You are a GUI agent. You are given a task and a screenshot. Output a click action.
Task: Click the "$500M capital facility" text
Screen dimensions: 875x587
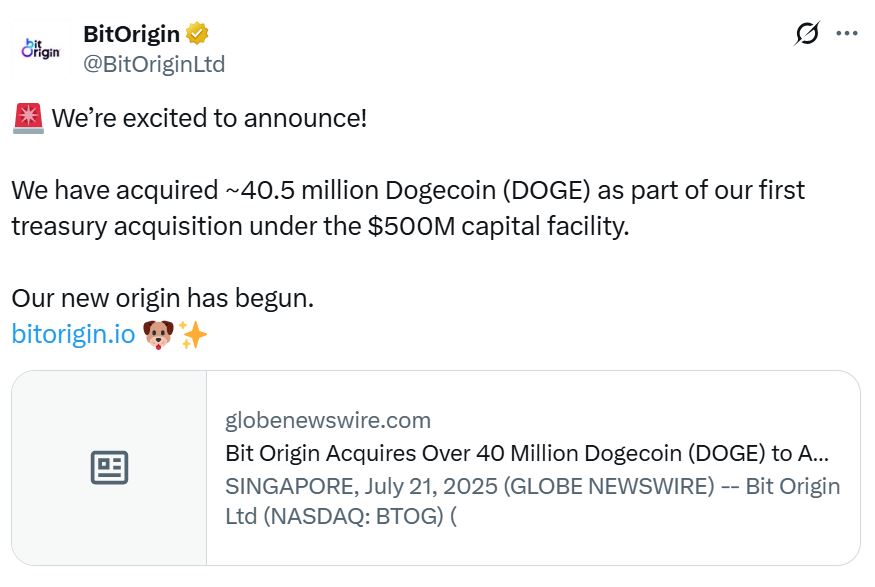(x=498, y=226)
